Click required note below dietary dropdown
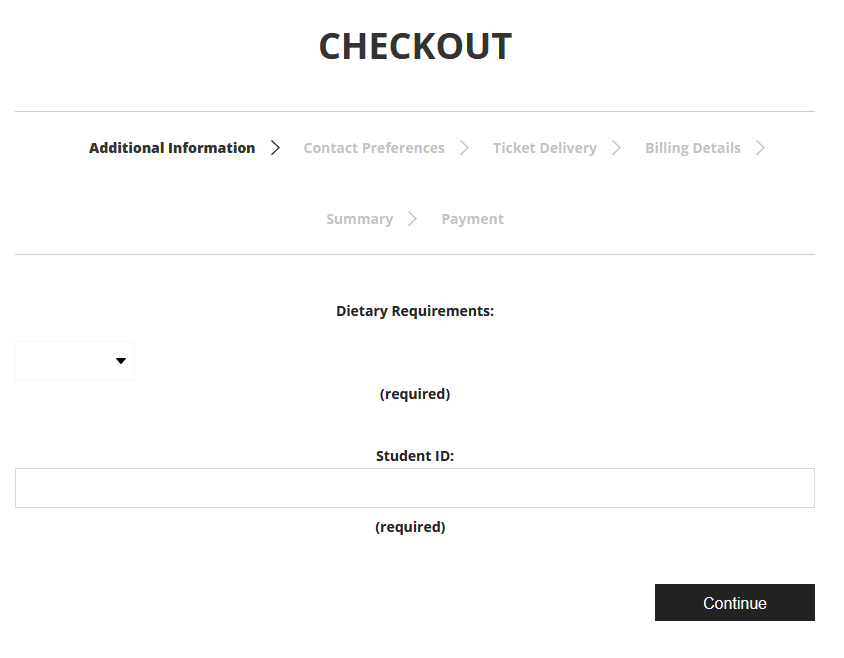Image resolution: width=844 pixels, height=658 pixels. tap(415, 394)
